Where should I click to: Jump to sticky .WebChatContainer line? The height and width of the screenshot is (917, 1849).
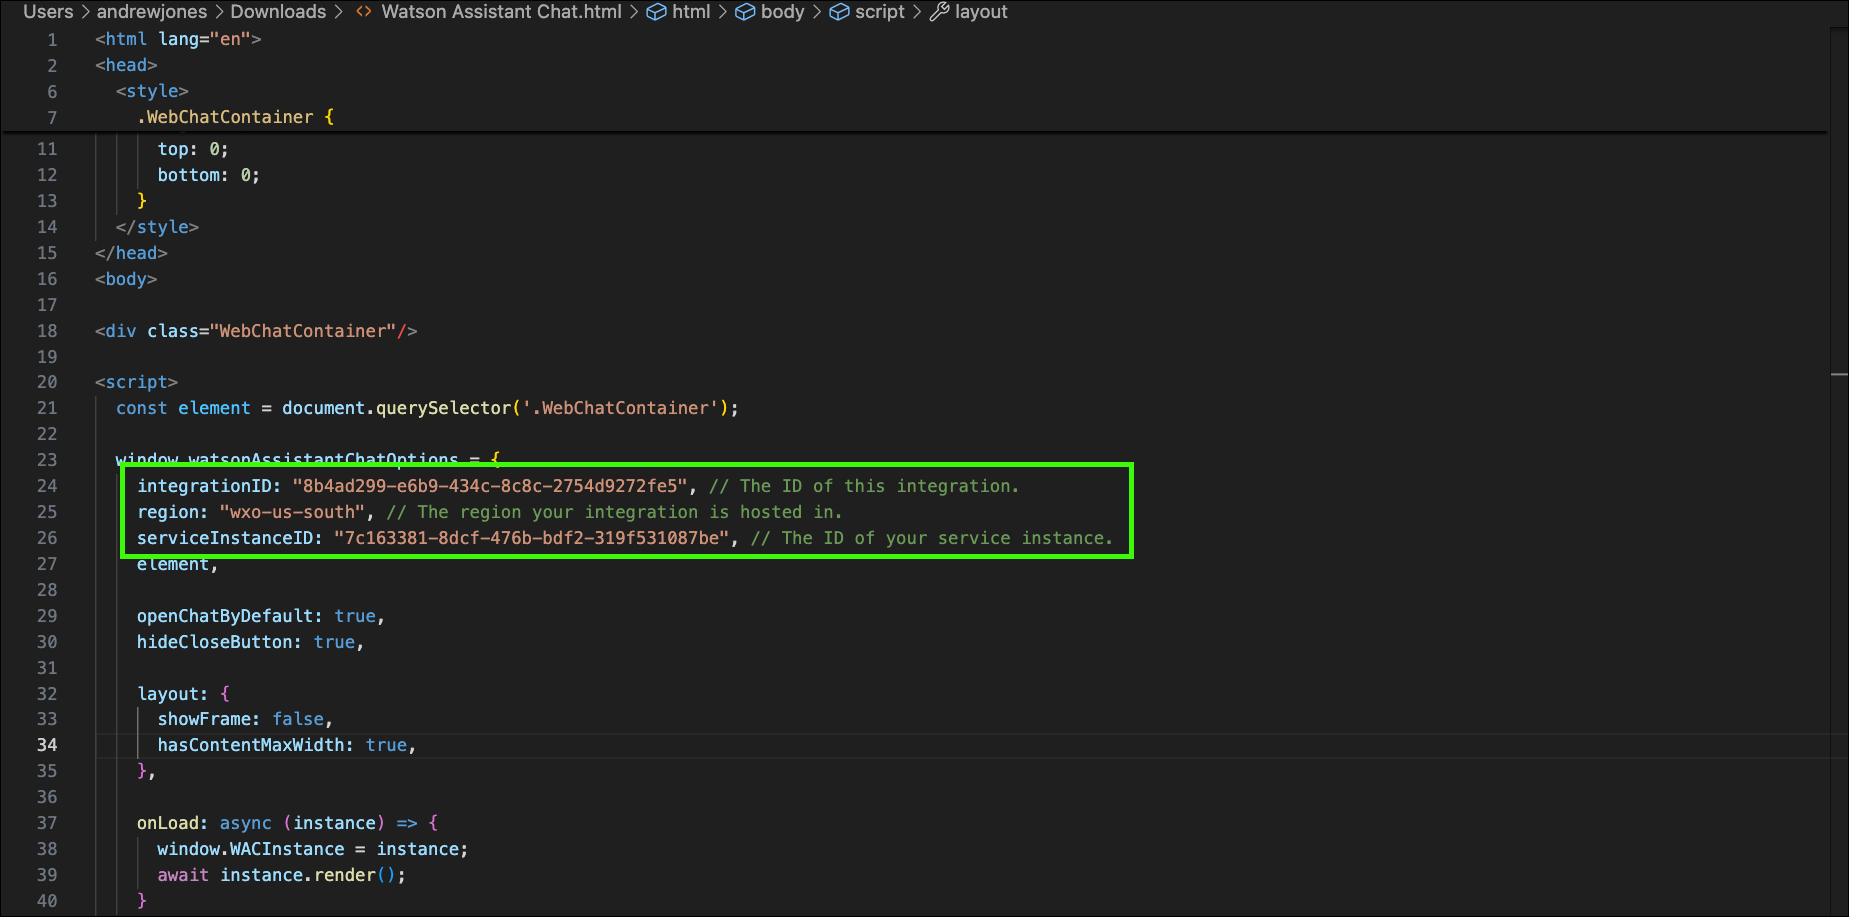point(230,117)
